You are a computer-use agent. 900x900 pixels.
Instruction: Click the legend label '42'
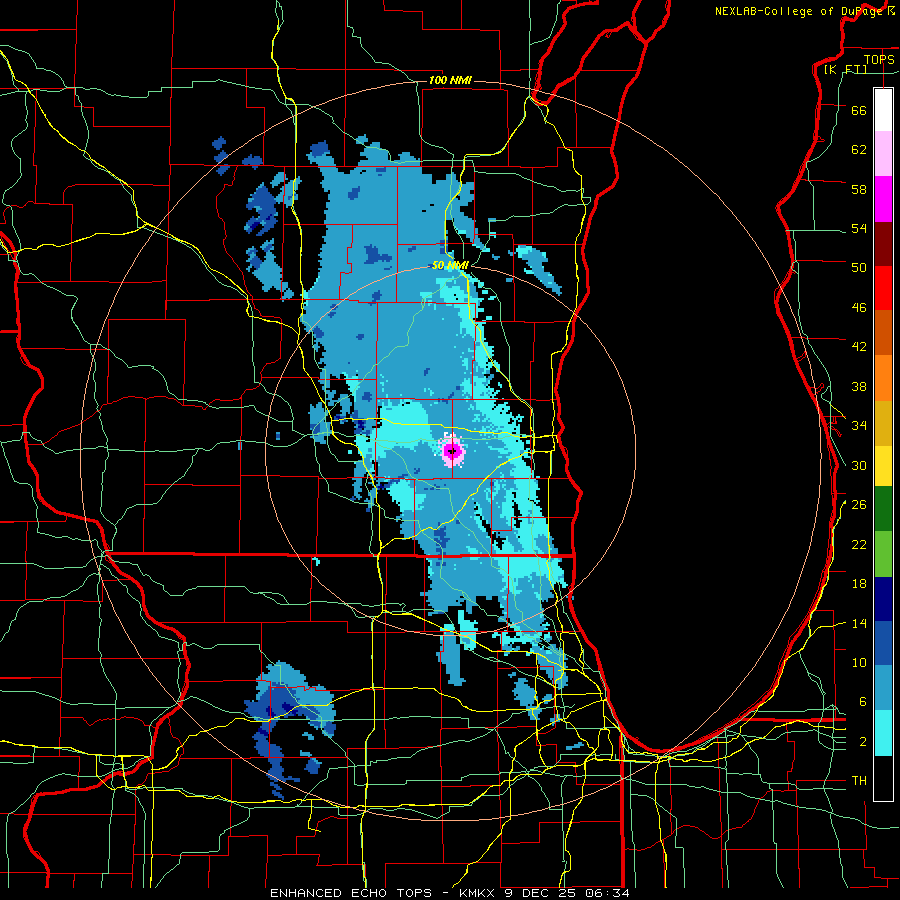pos(859,347)
